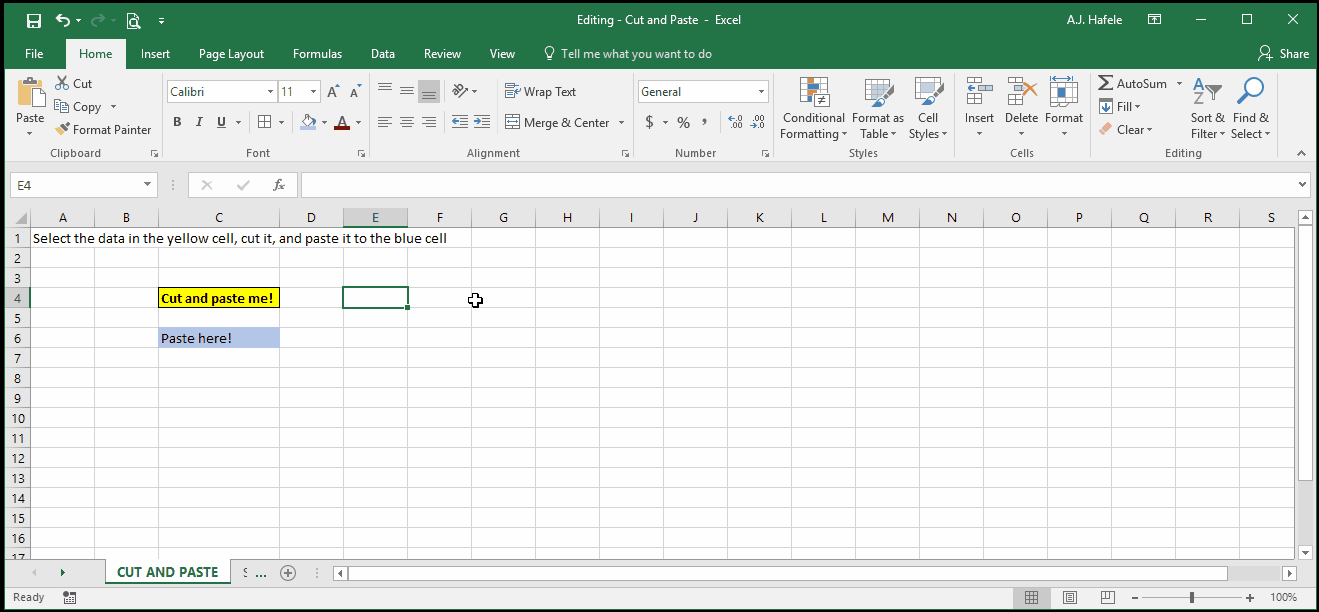
Task: Open the General number format dropdown
Action: pos(761,91)
